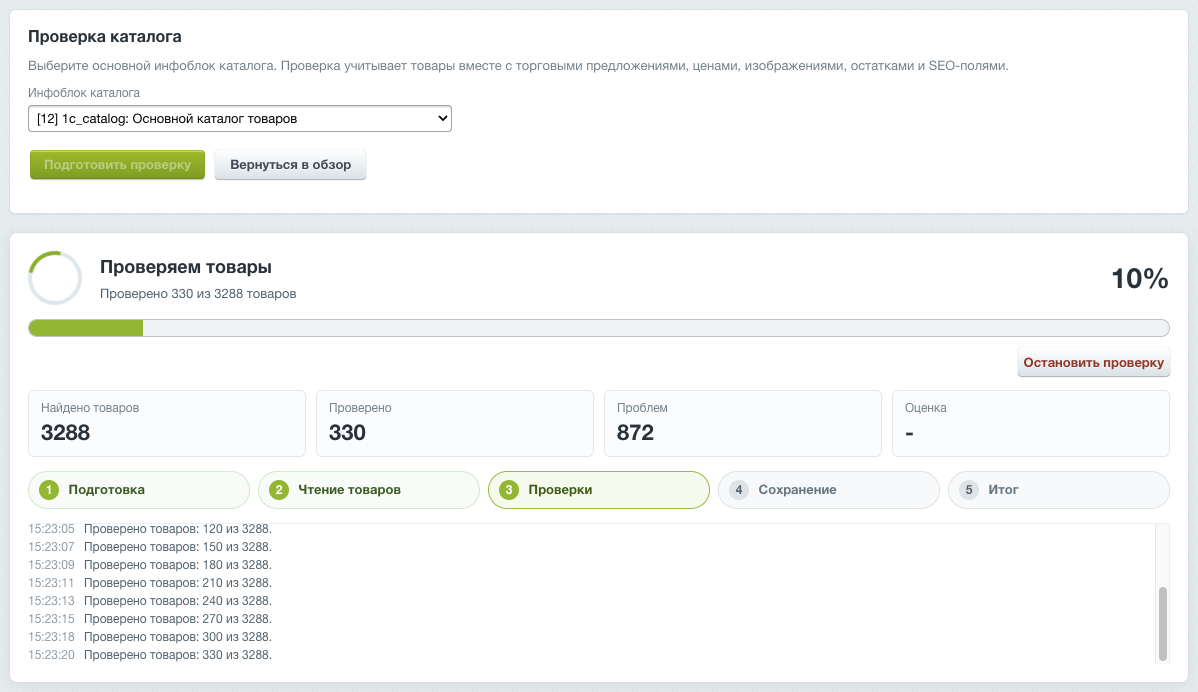The height and width of the screenshot is (692, 1198).
Task: Click step number 1 badge icon
Action: click(x=49, y=490)
